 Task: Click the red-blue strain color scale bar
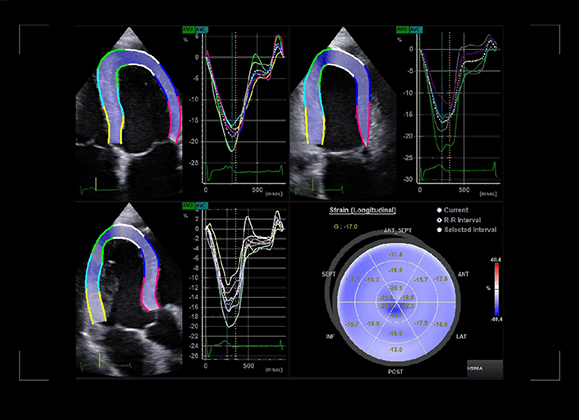pos(497,289)
